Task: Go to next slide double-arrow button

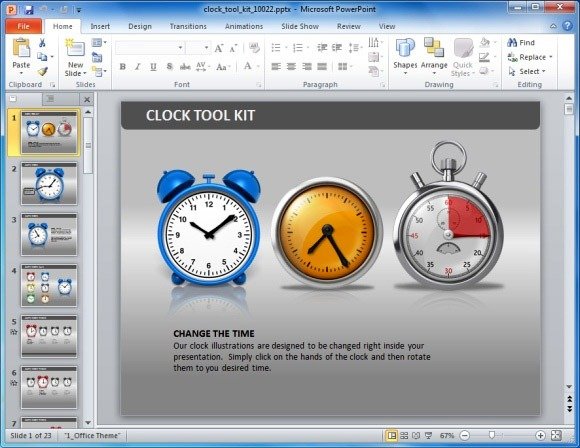Action: click(569, 408)
